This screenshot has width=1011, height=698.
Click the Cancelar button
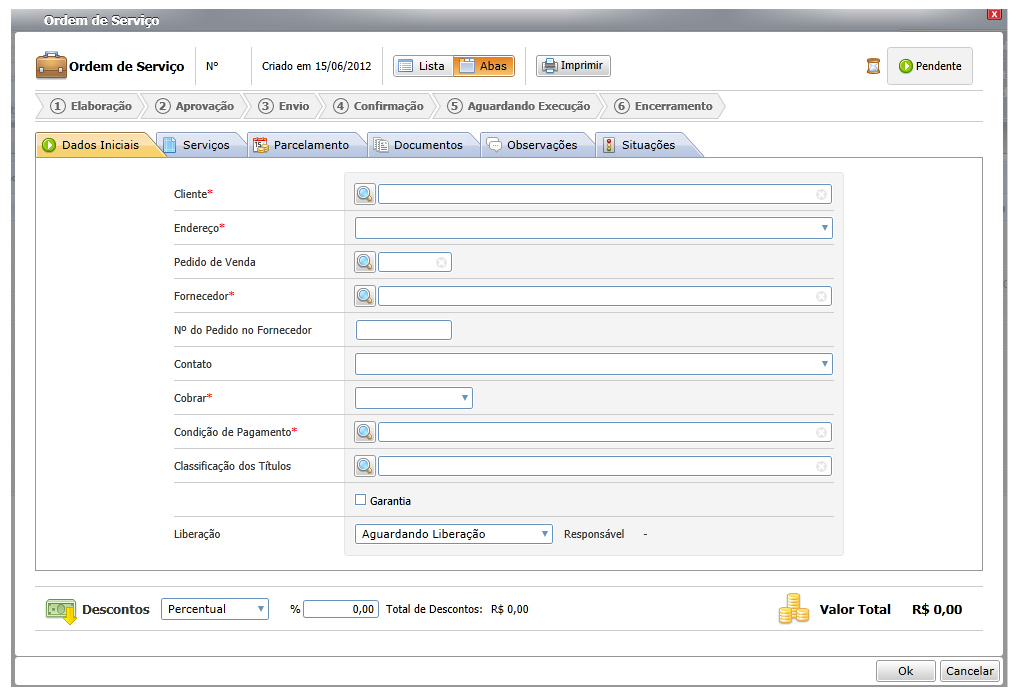point(970,671)
